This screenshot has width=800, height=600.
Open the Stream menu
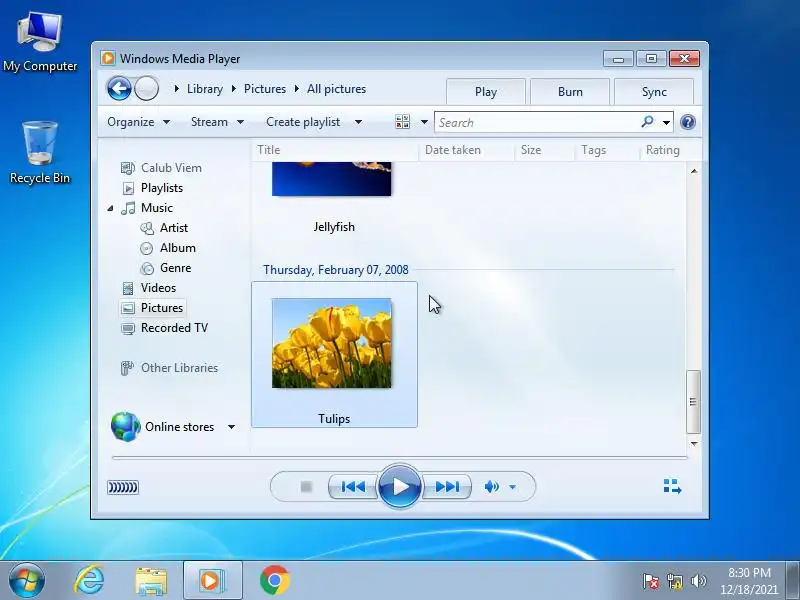click(x=217, y=122)
